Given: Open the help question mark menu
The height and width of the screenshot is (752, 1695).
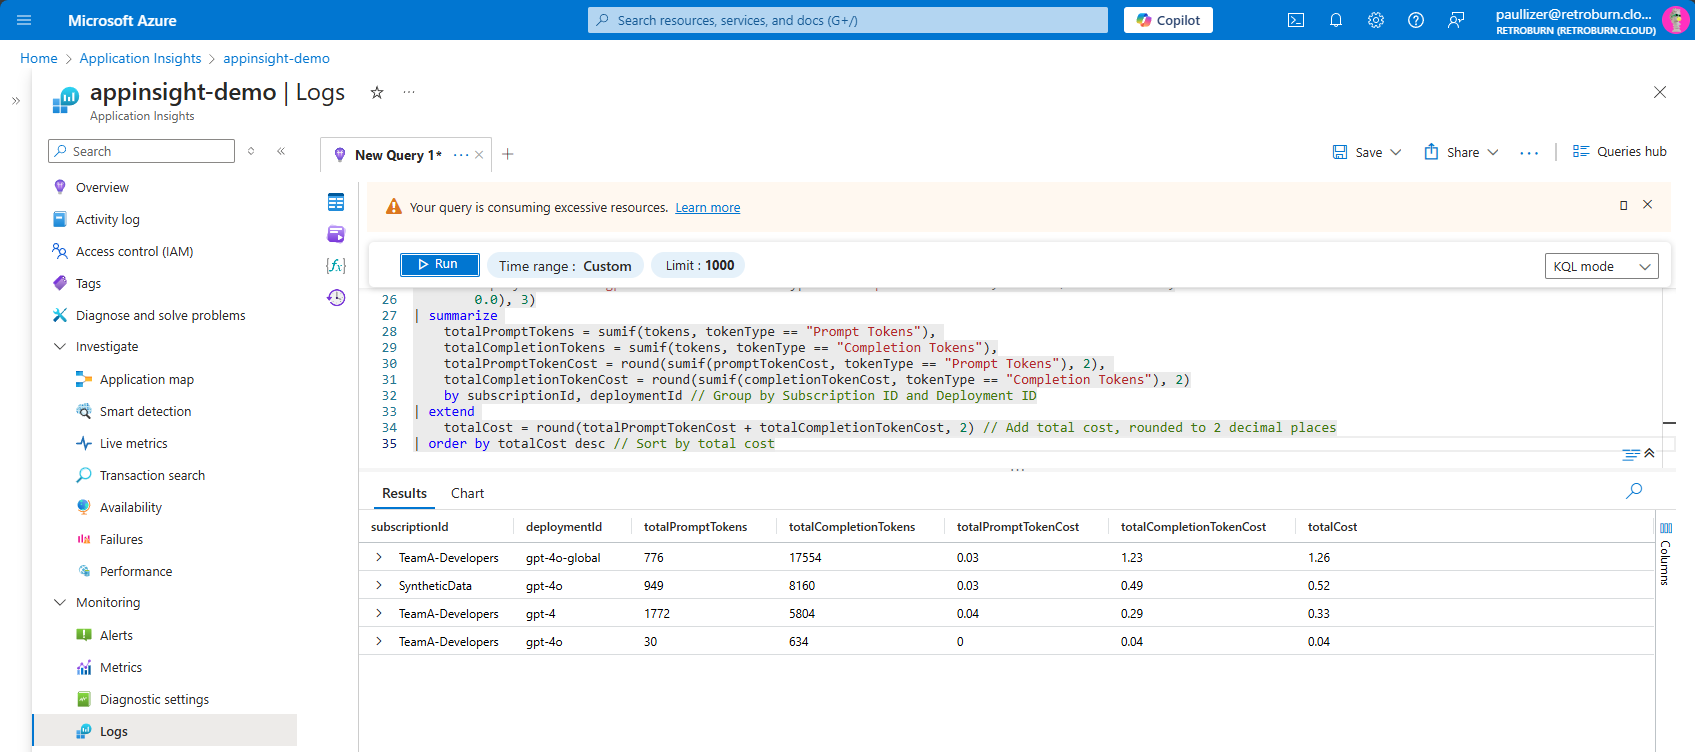Looking at the screenshot, I should tap(1416, 20).
